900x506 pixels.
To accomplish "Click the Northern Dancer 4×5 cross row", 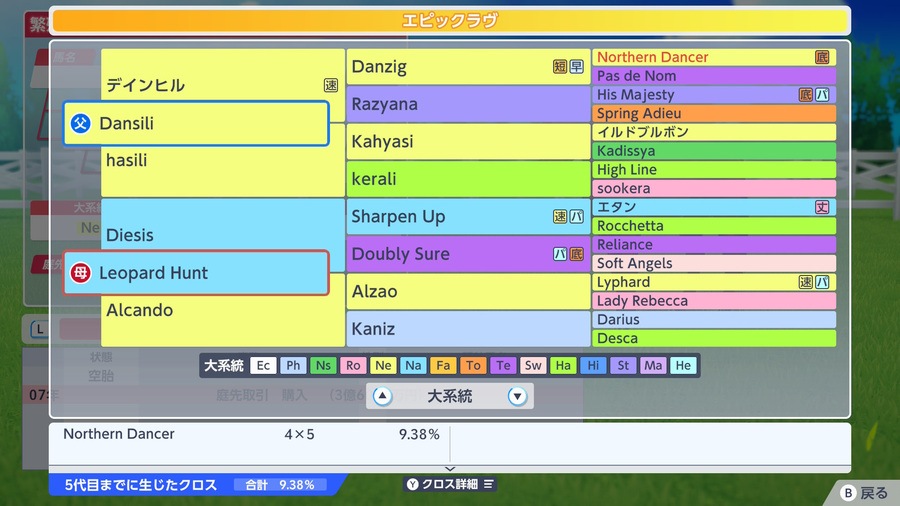I will (250, 434).
